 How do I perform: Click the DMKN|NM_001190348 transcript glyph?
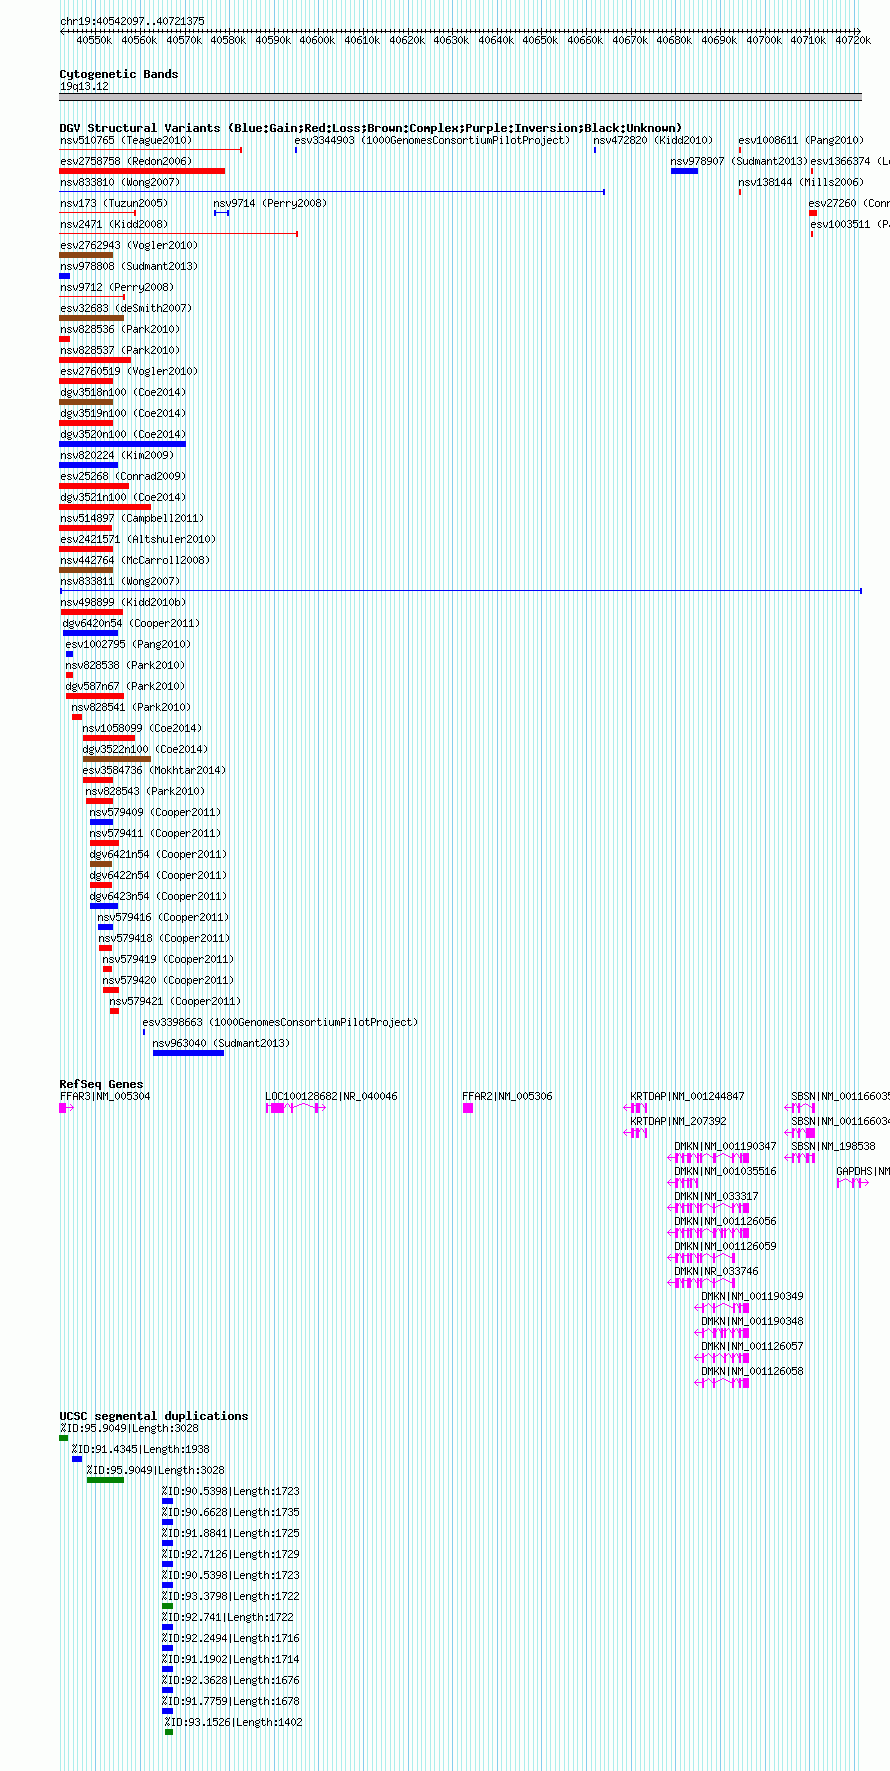tap(722, 1333)
